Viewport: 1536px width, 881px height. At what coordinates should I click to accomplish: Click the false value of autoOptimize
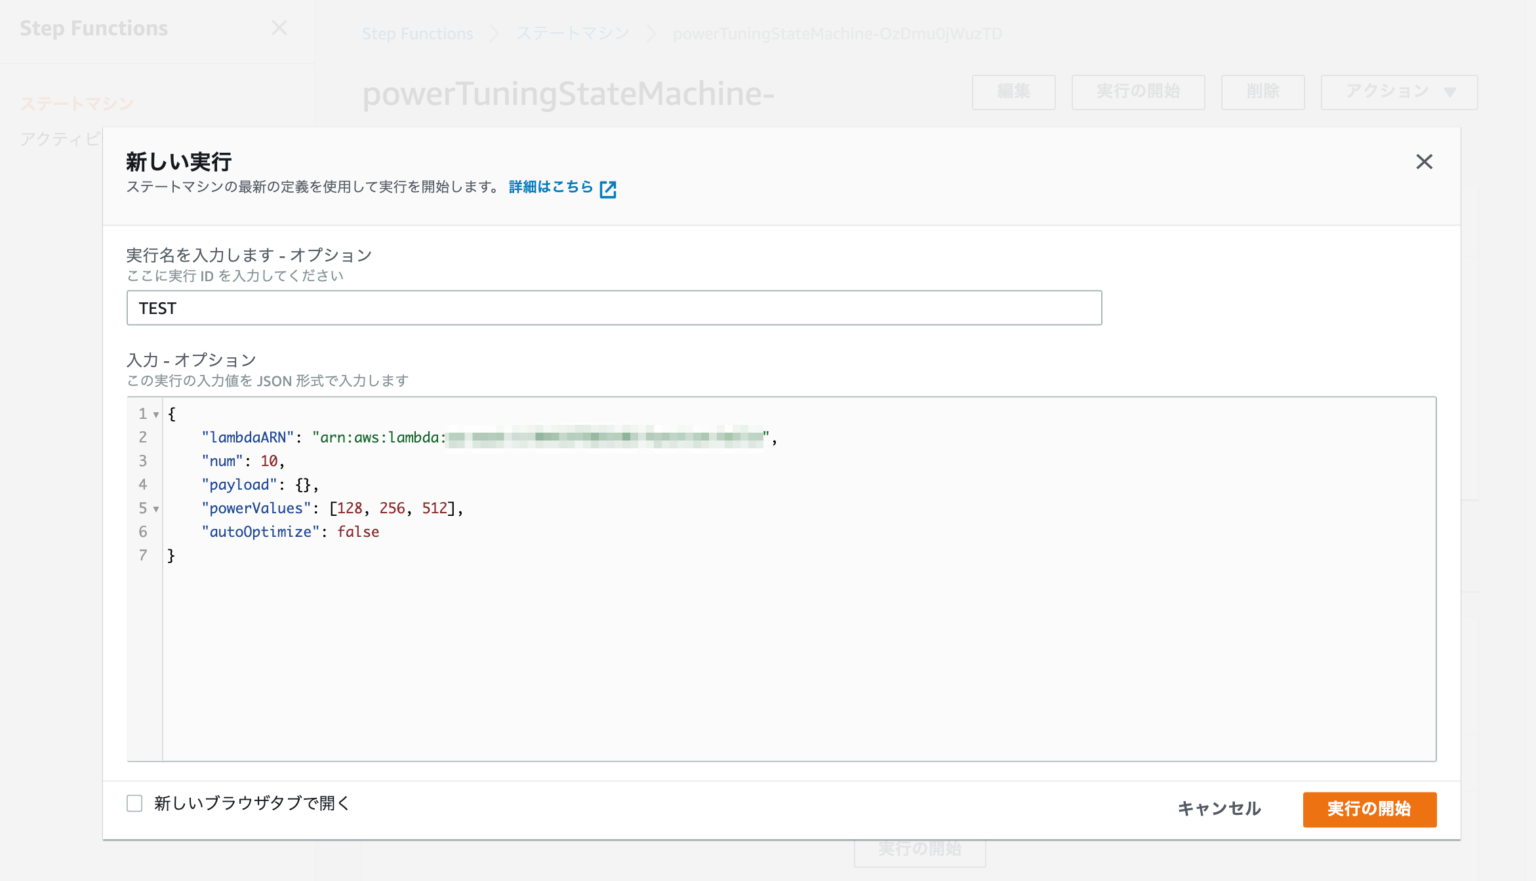[x=358, y=531]
